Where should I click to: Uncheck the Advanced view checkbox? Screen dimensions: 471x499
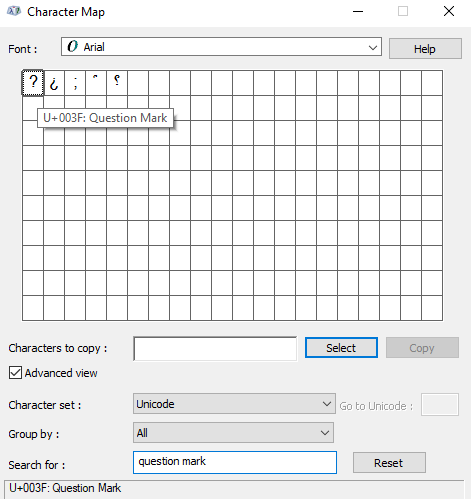point(15,373)
